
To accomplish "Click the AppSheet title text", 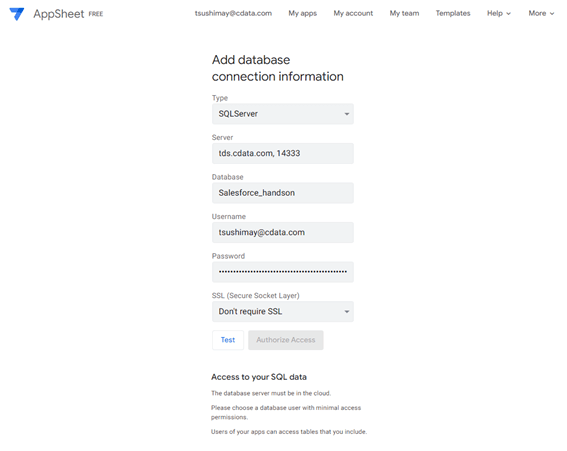I will pyautogui.click(x=59, y=14).
